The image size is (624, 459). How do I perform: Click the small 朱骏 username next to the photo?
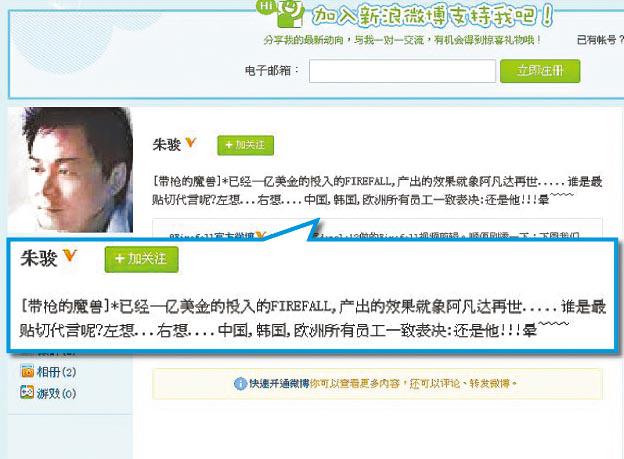(x=167, y=145)
